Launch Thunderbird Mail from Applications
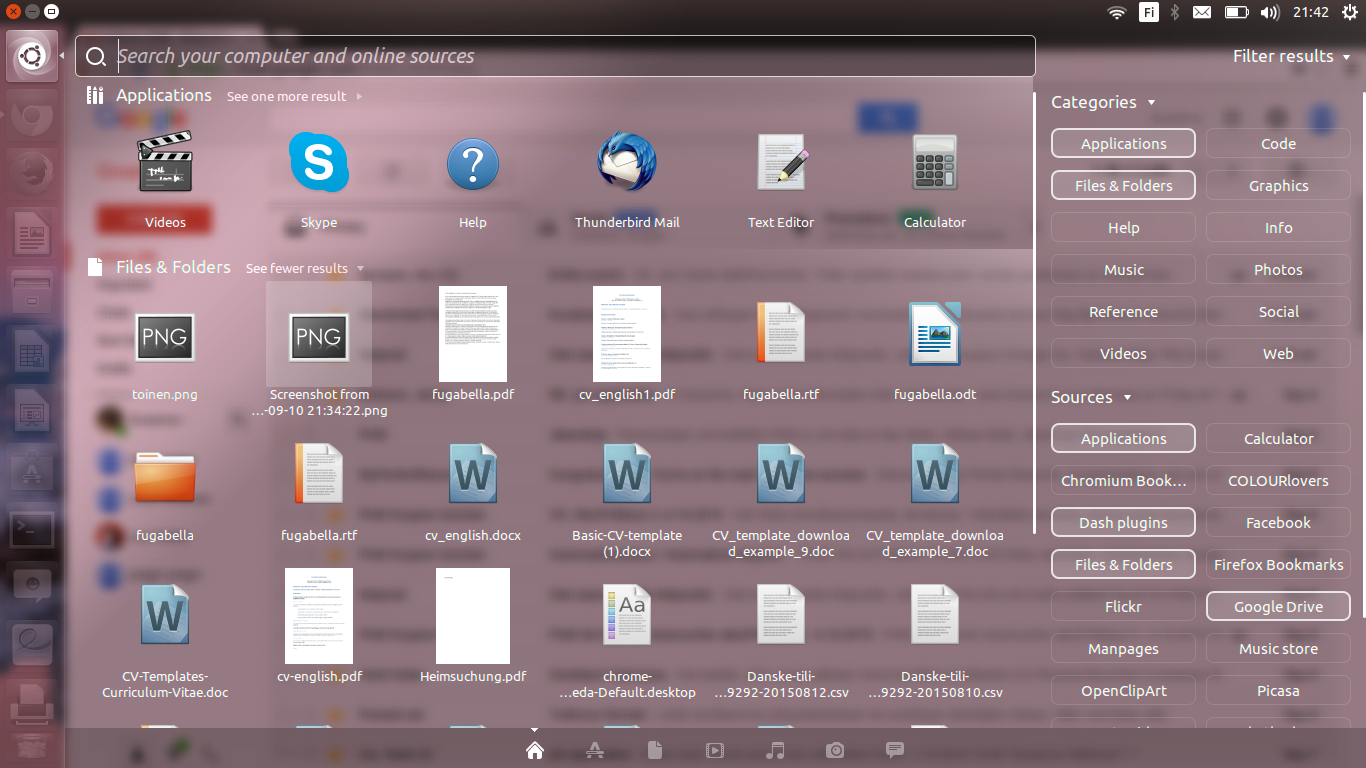1366x768 pixels. point(627,162)
